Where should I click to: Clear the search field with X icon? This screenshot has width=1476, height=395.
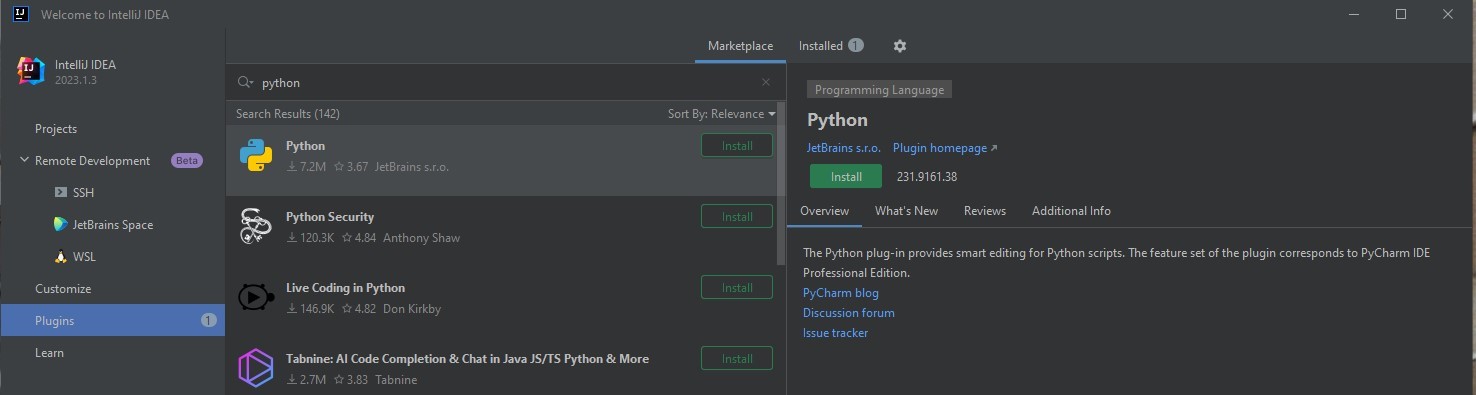[766, 83]
